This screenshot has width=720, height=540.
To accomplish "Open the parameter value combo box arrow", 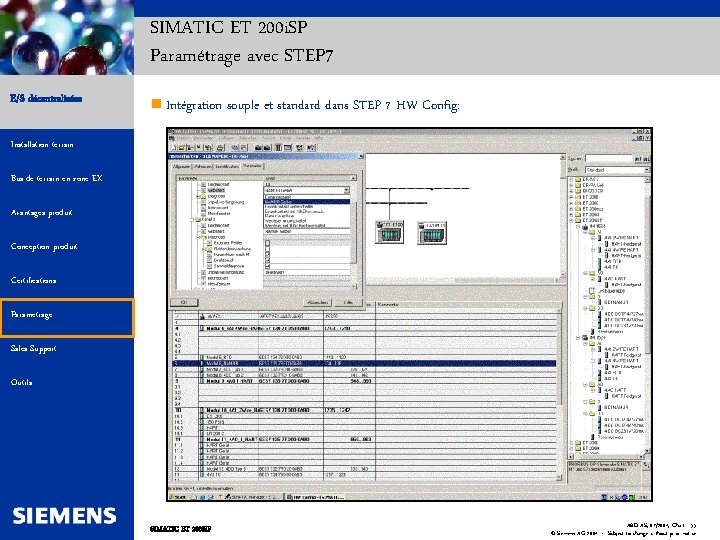I will click(347, 190).
